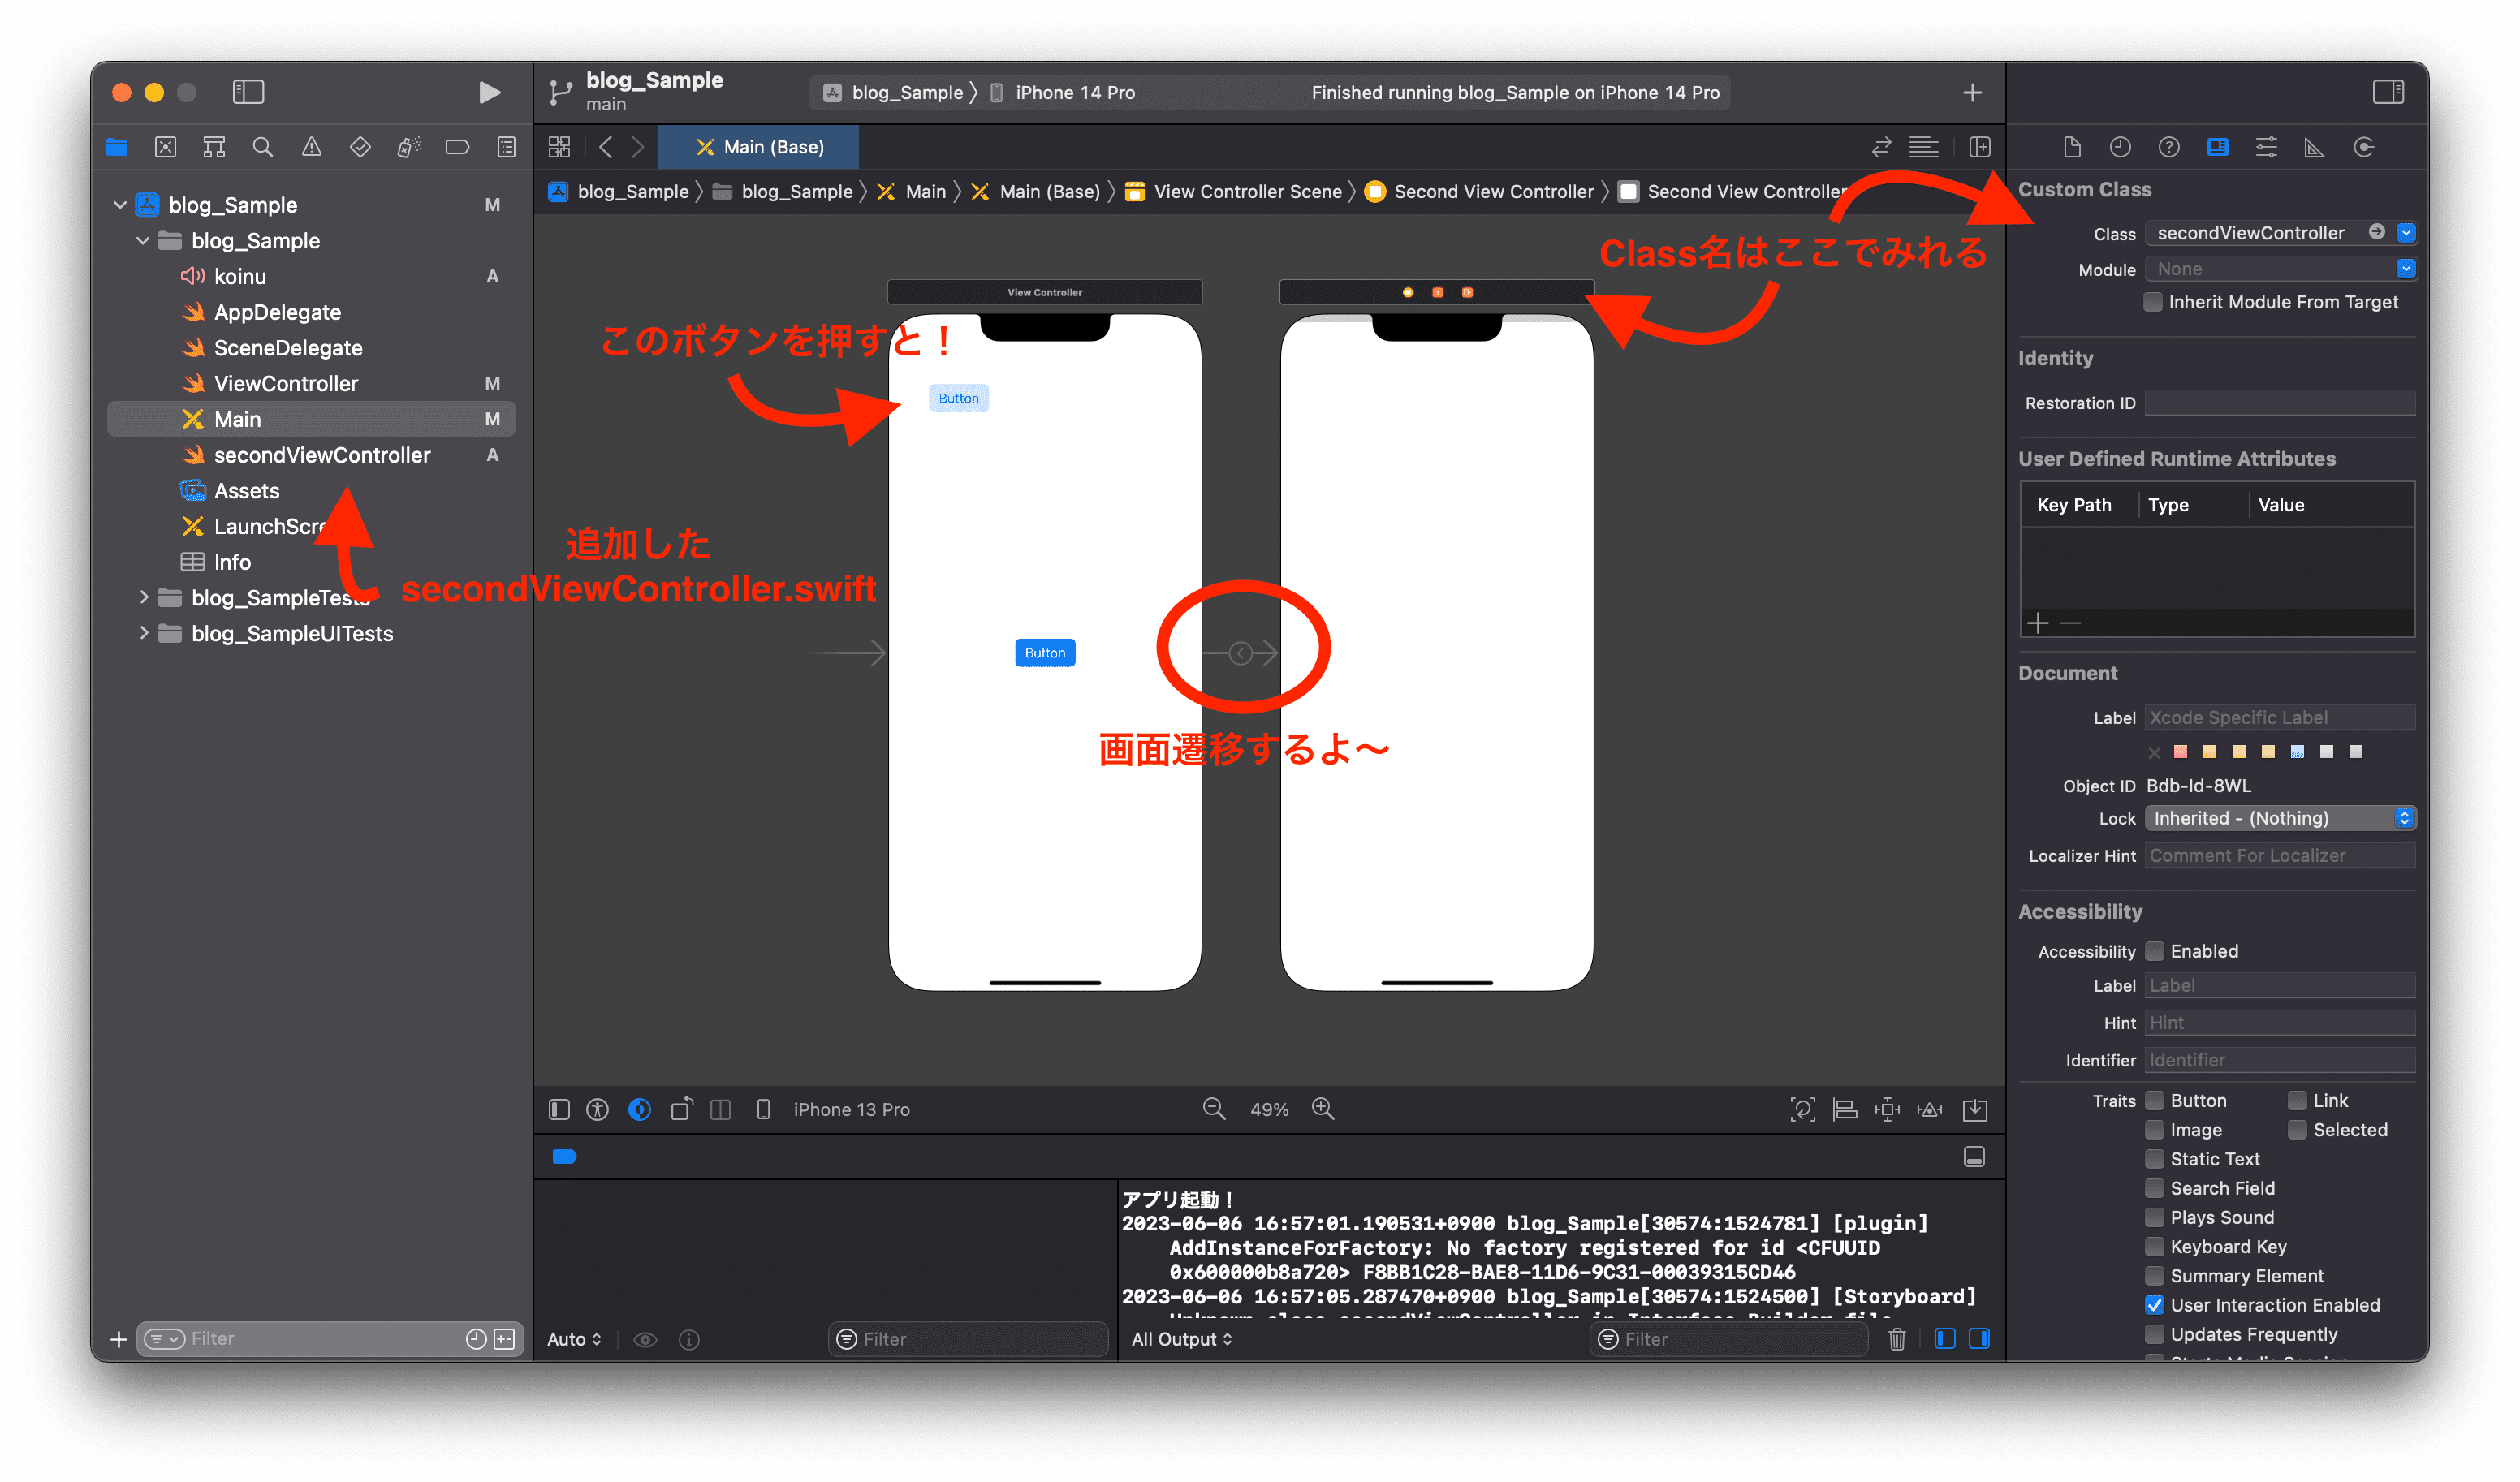Select the blog_Sample scheme

pos(893,93)
